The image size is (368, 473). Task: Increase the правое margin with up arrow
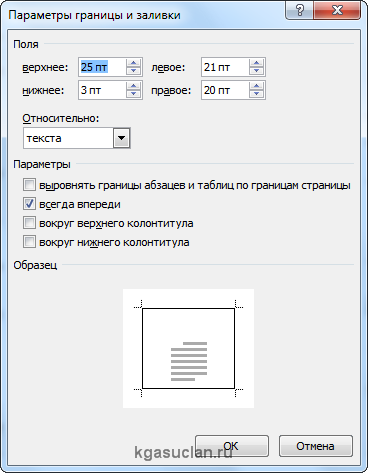point(256,86)
